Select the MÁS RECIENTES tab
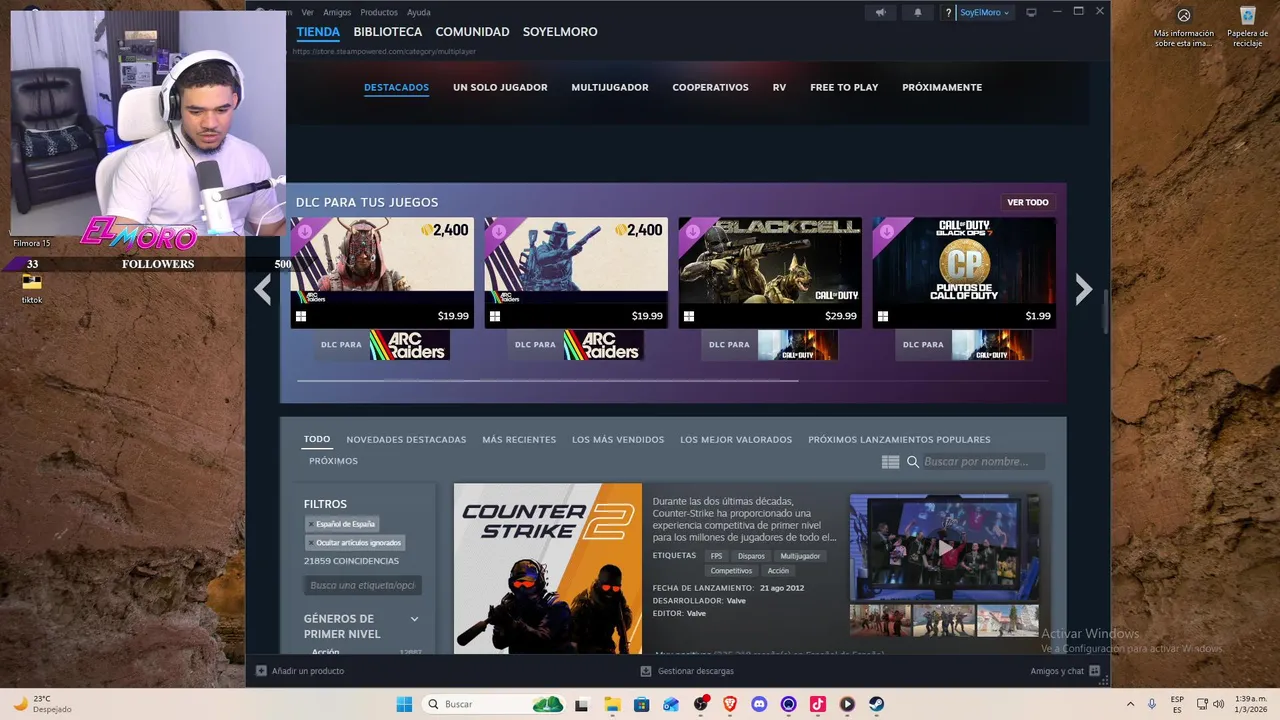The width and height of the screenshot is (1280, 720). click(519, 439)
